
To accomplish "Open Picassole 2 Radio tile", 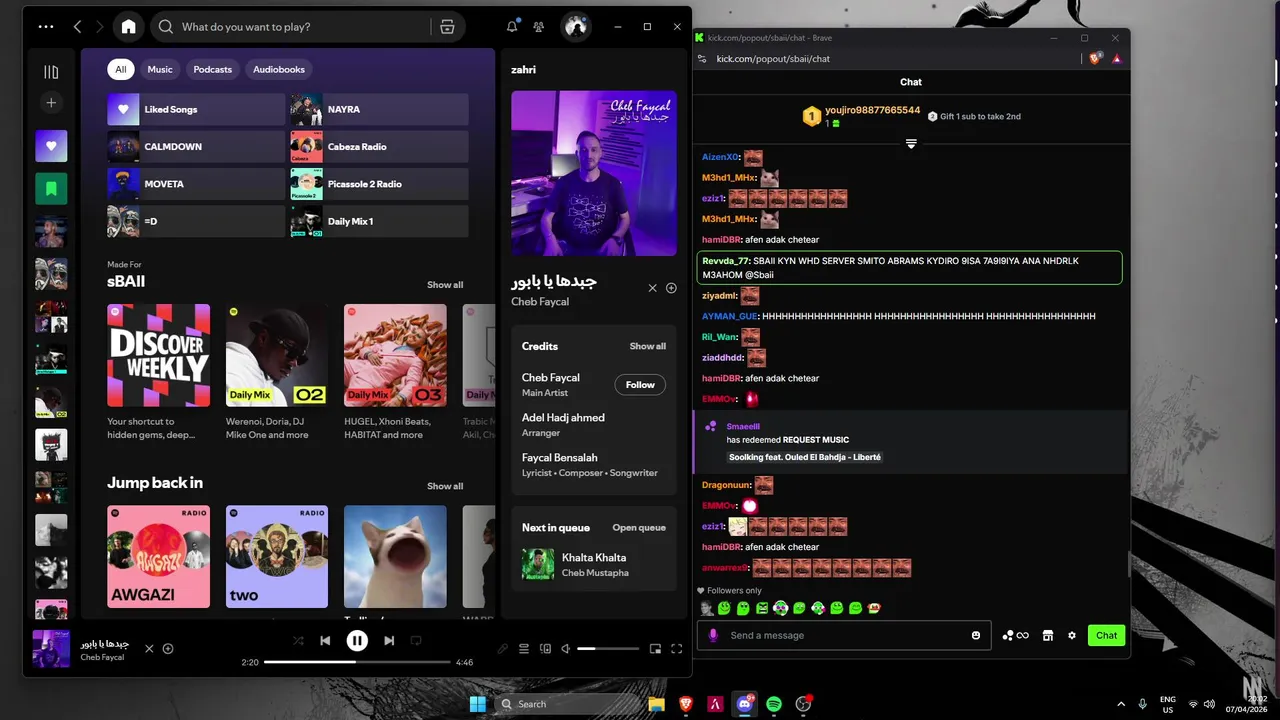I will tap(379, 184).
